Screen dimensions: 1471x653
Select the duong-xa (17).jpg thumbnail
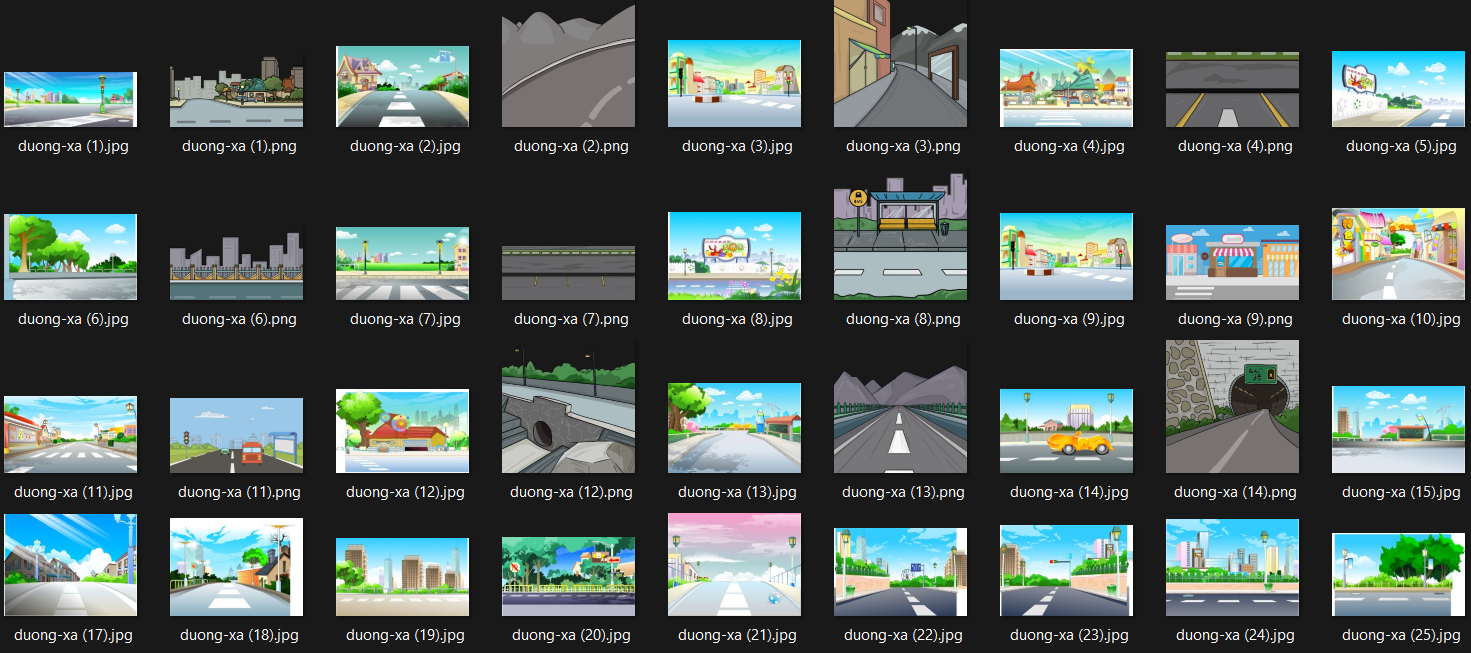[x=70, y=565]
